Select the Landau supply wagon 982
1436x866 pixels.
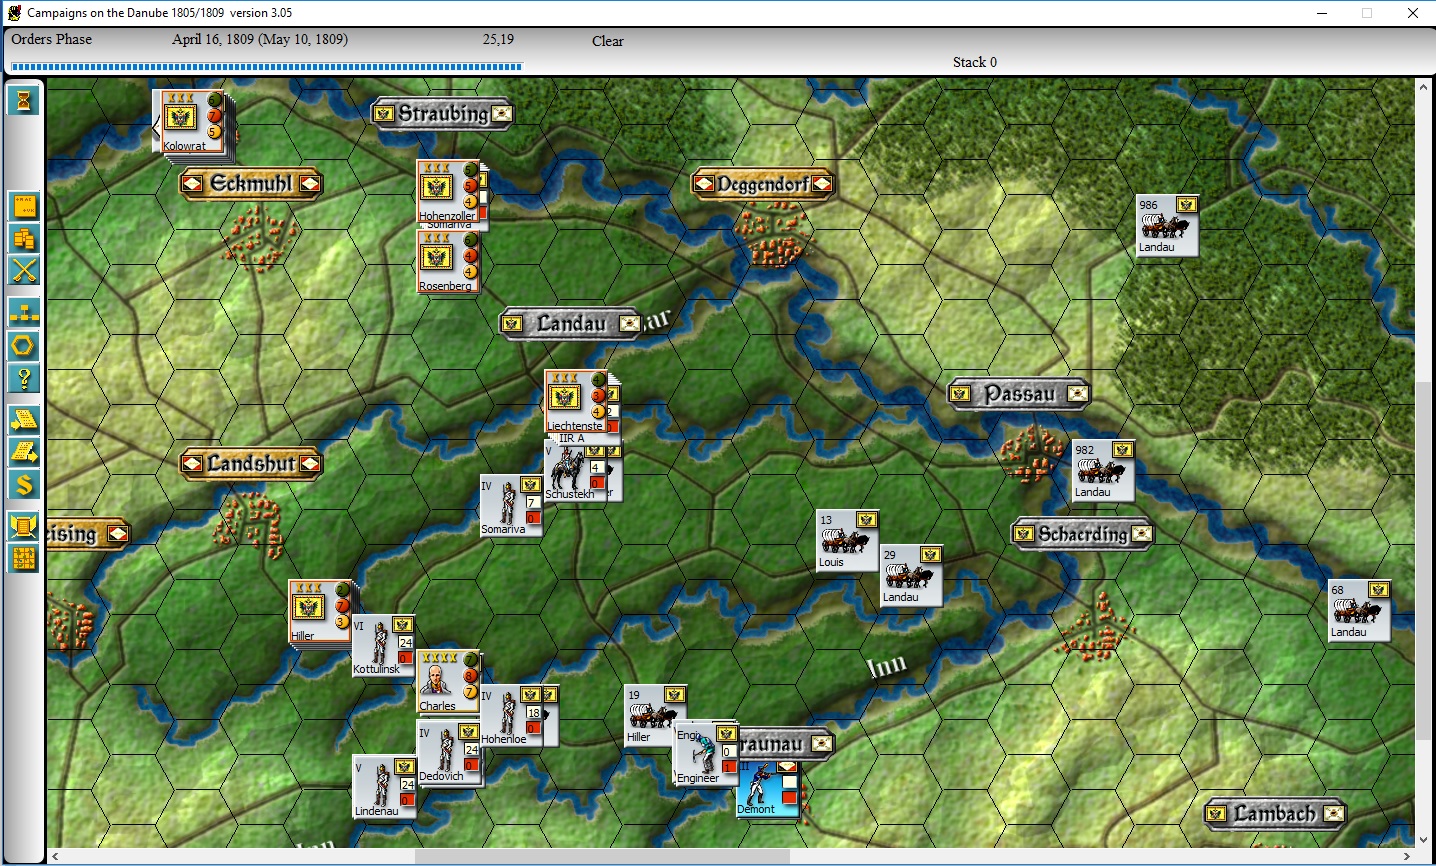tap(1104, 470)
